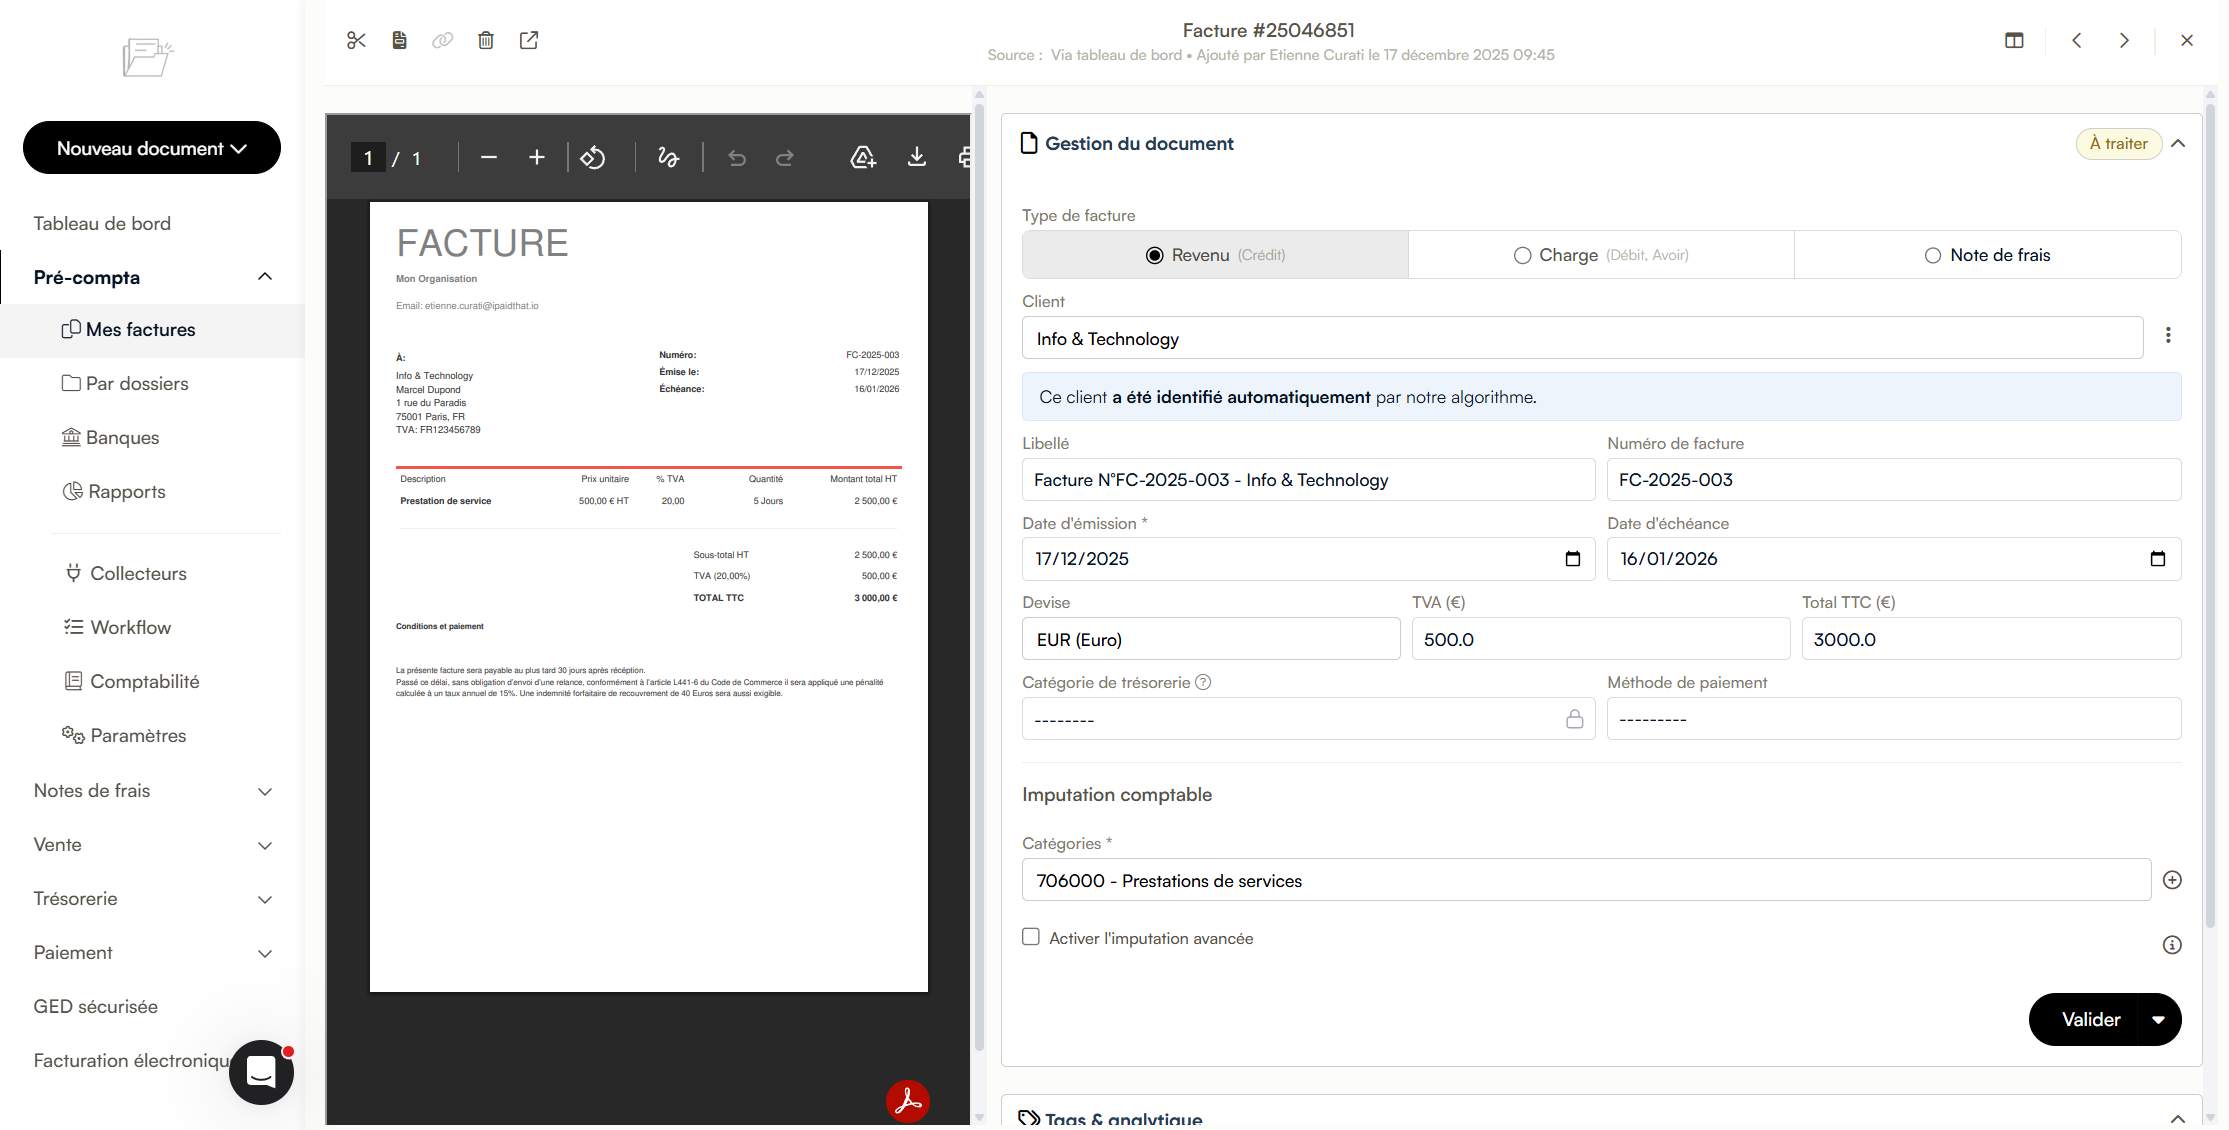Click the scissors split document icon
Image resolution: width=2229 pixels, height=1130 pixels.
tap(356, 40)
